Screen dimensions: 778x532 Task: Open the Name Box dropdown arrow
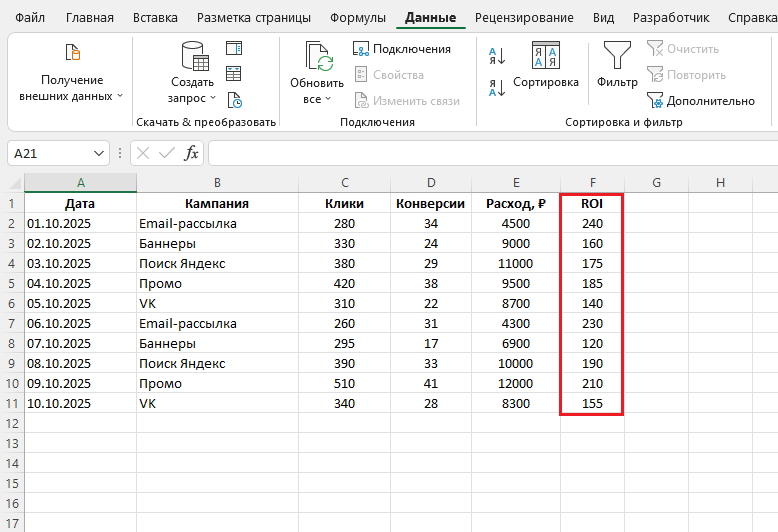[98, 153]
